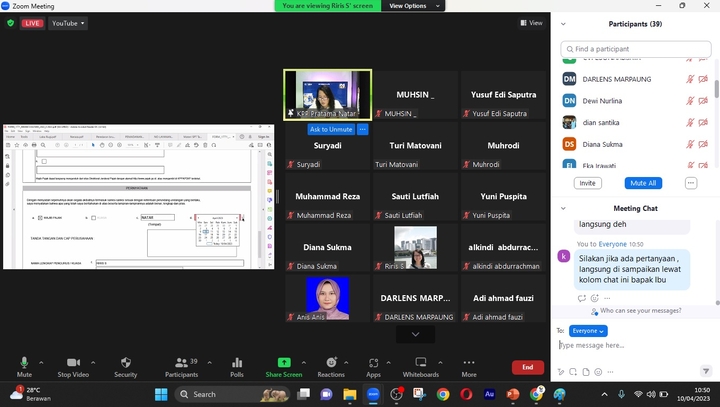Screen dimensions: 720x407
Task: Open the YouTube live stream menu
Action: [x=67, y=23]
